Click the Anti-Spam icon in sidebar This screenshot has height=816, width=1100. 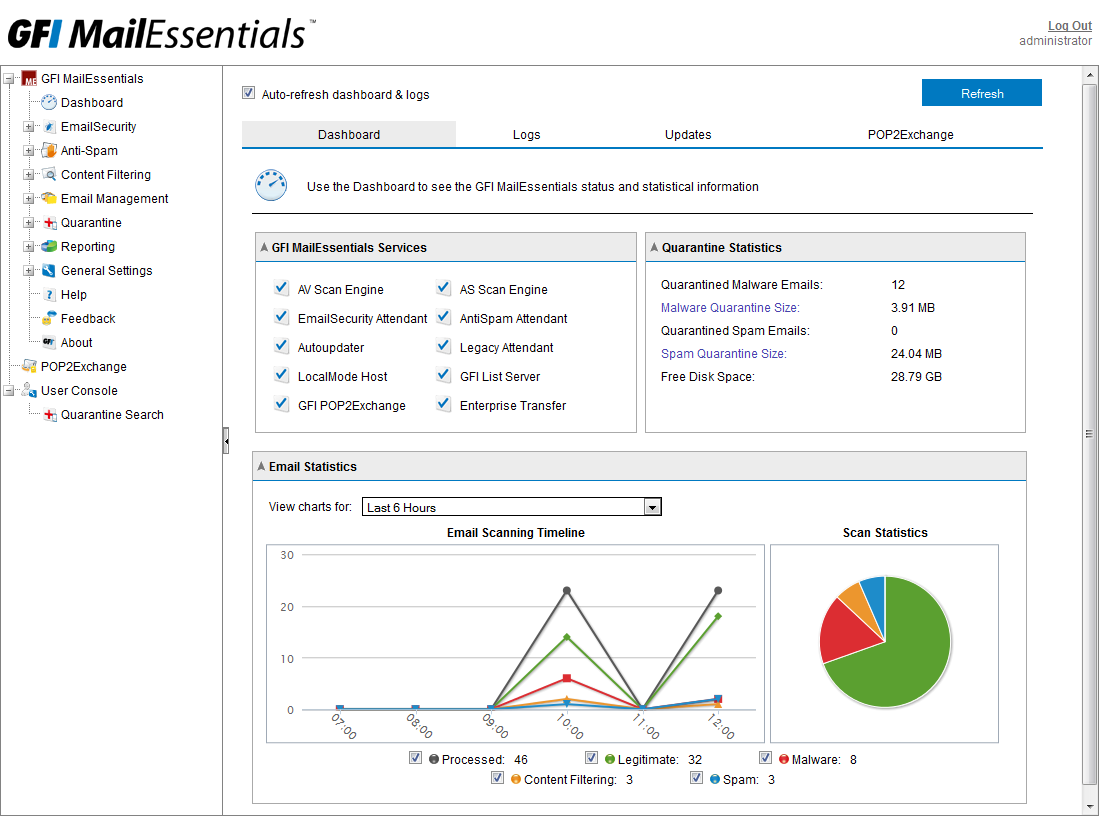(x=49, y=151)
